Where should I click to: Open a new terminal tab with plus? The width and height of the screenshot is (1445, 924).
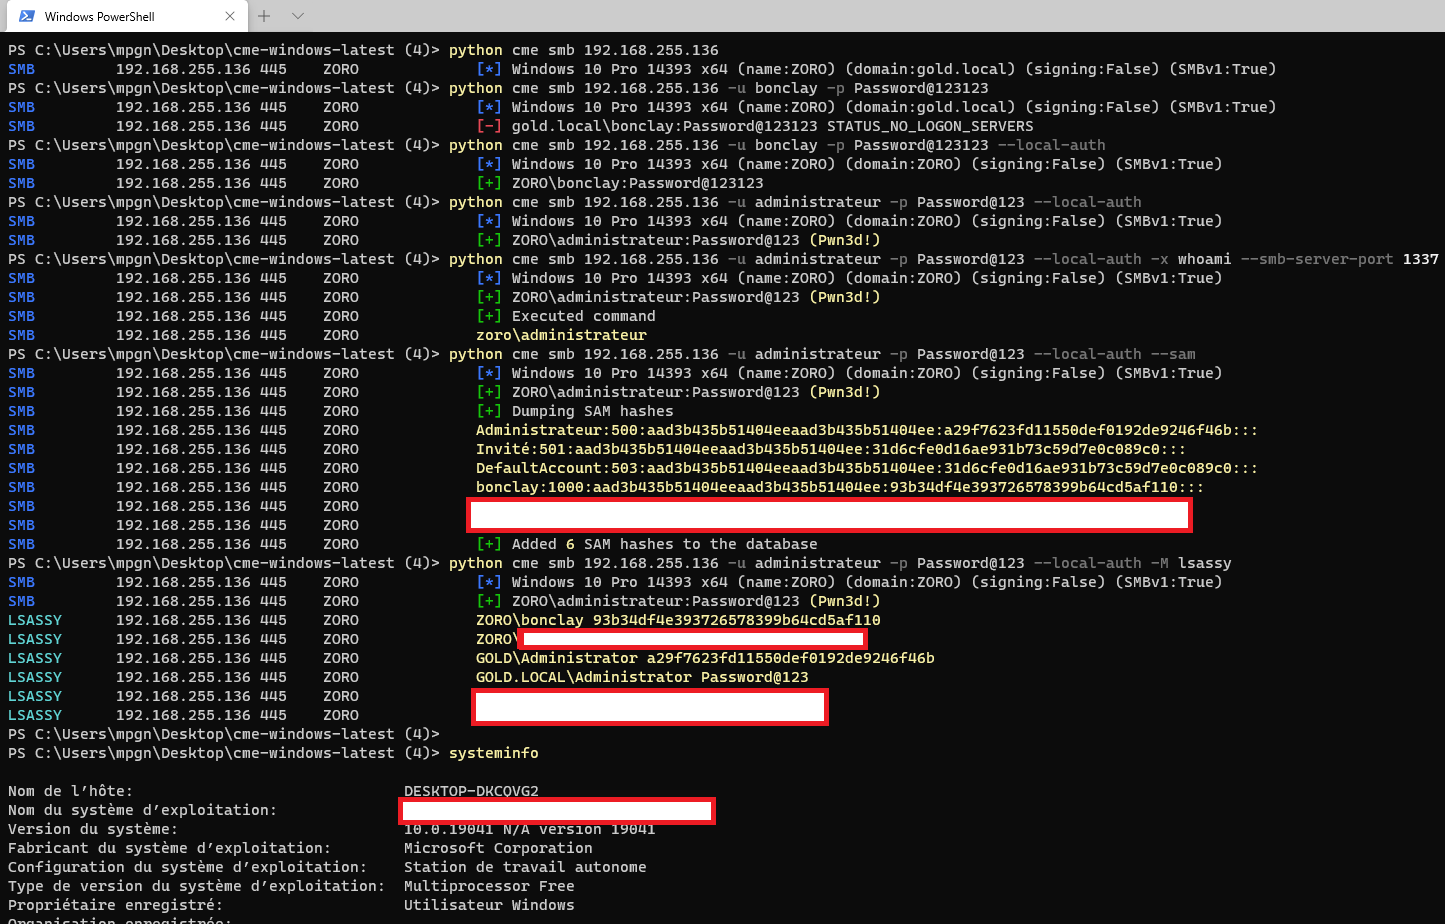[x=264, y=16]
